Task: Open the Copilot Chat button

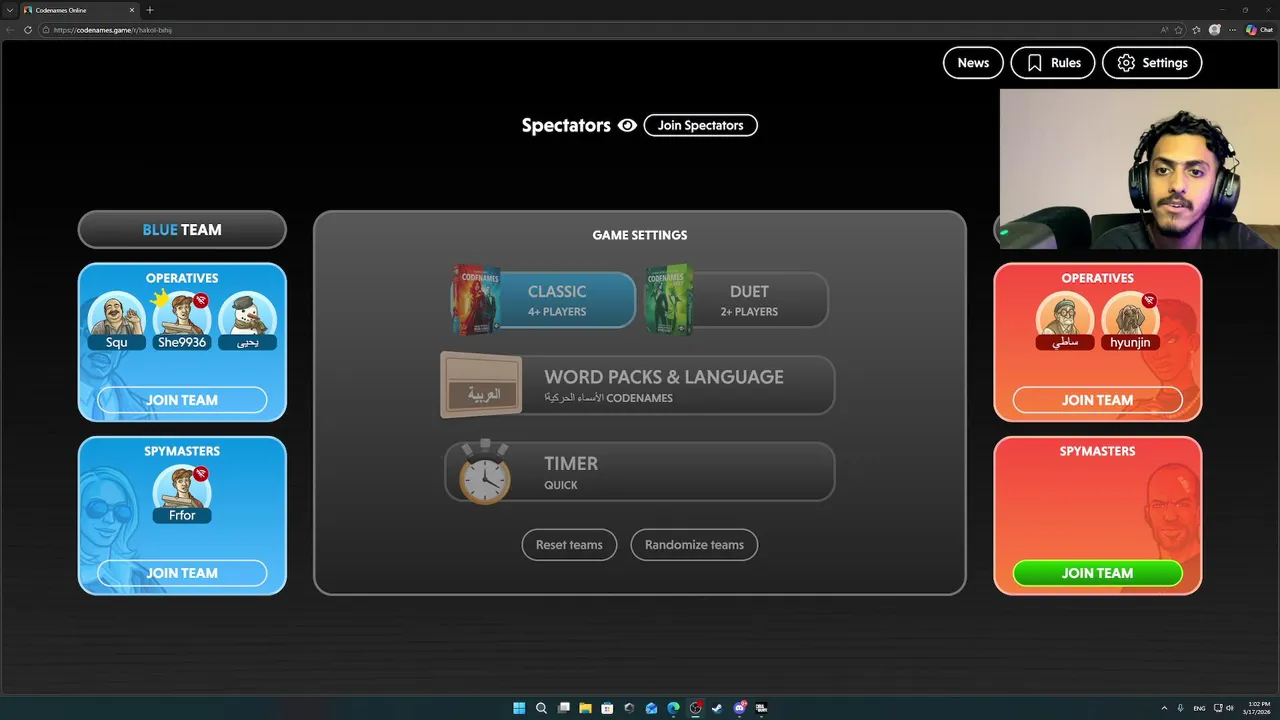Action: (1259, 30)
